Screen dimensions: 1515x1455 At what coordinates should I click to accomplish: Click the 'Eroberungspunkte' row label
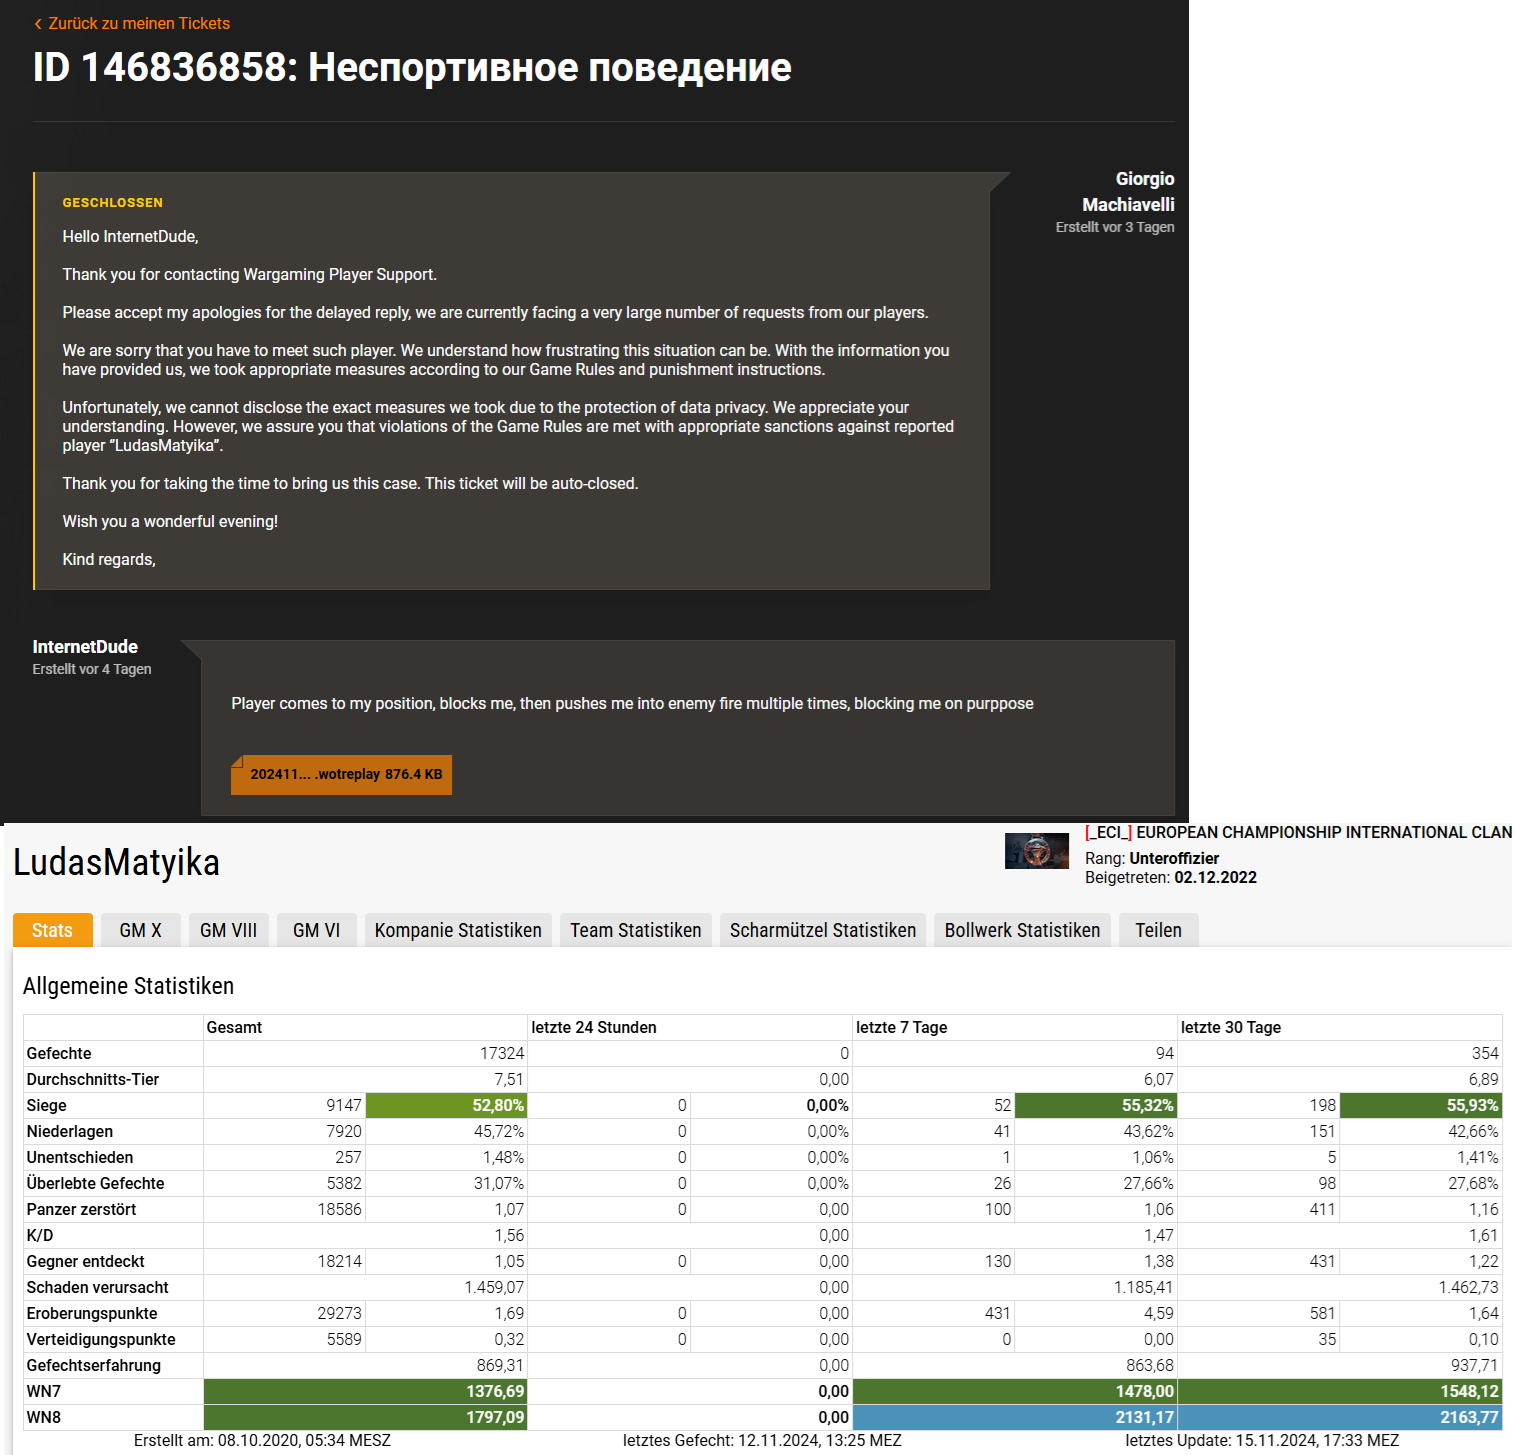click(92, 1313)
